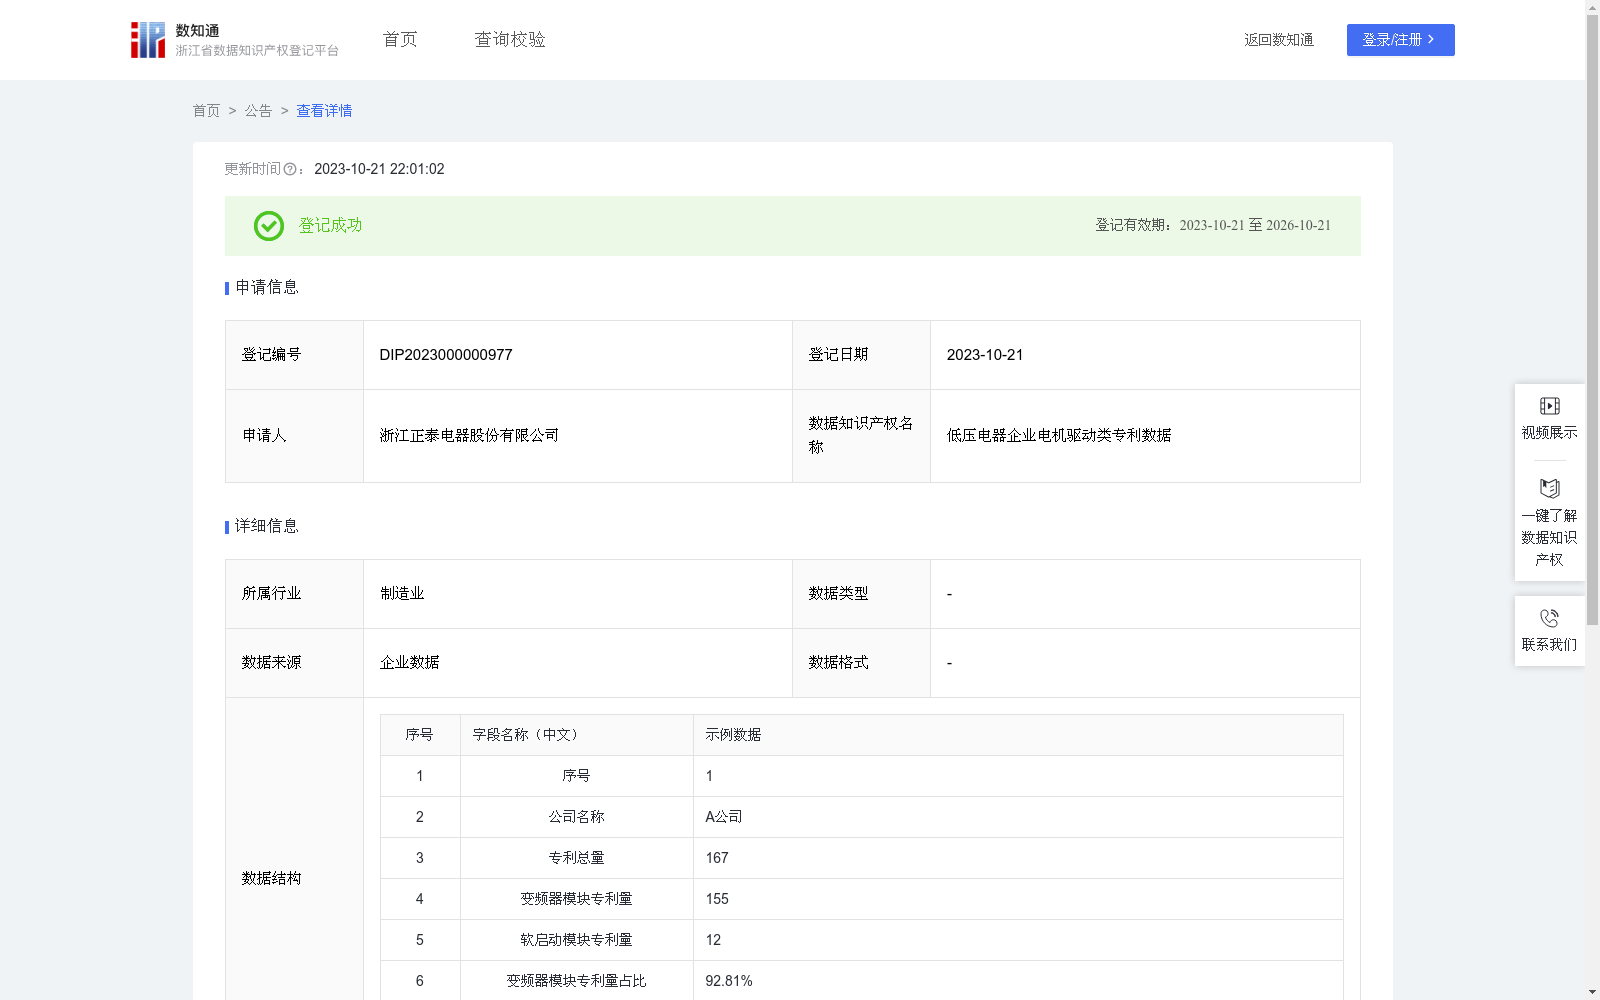Click the 企业数据 data source value

pyautogui.click(x=409, y=663)
